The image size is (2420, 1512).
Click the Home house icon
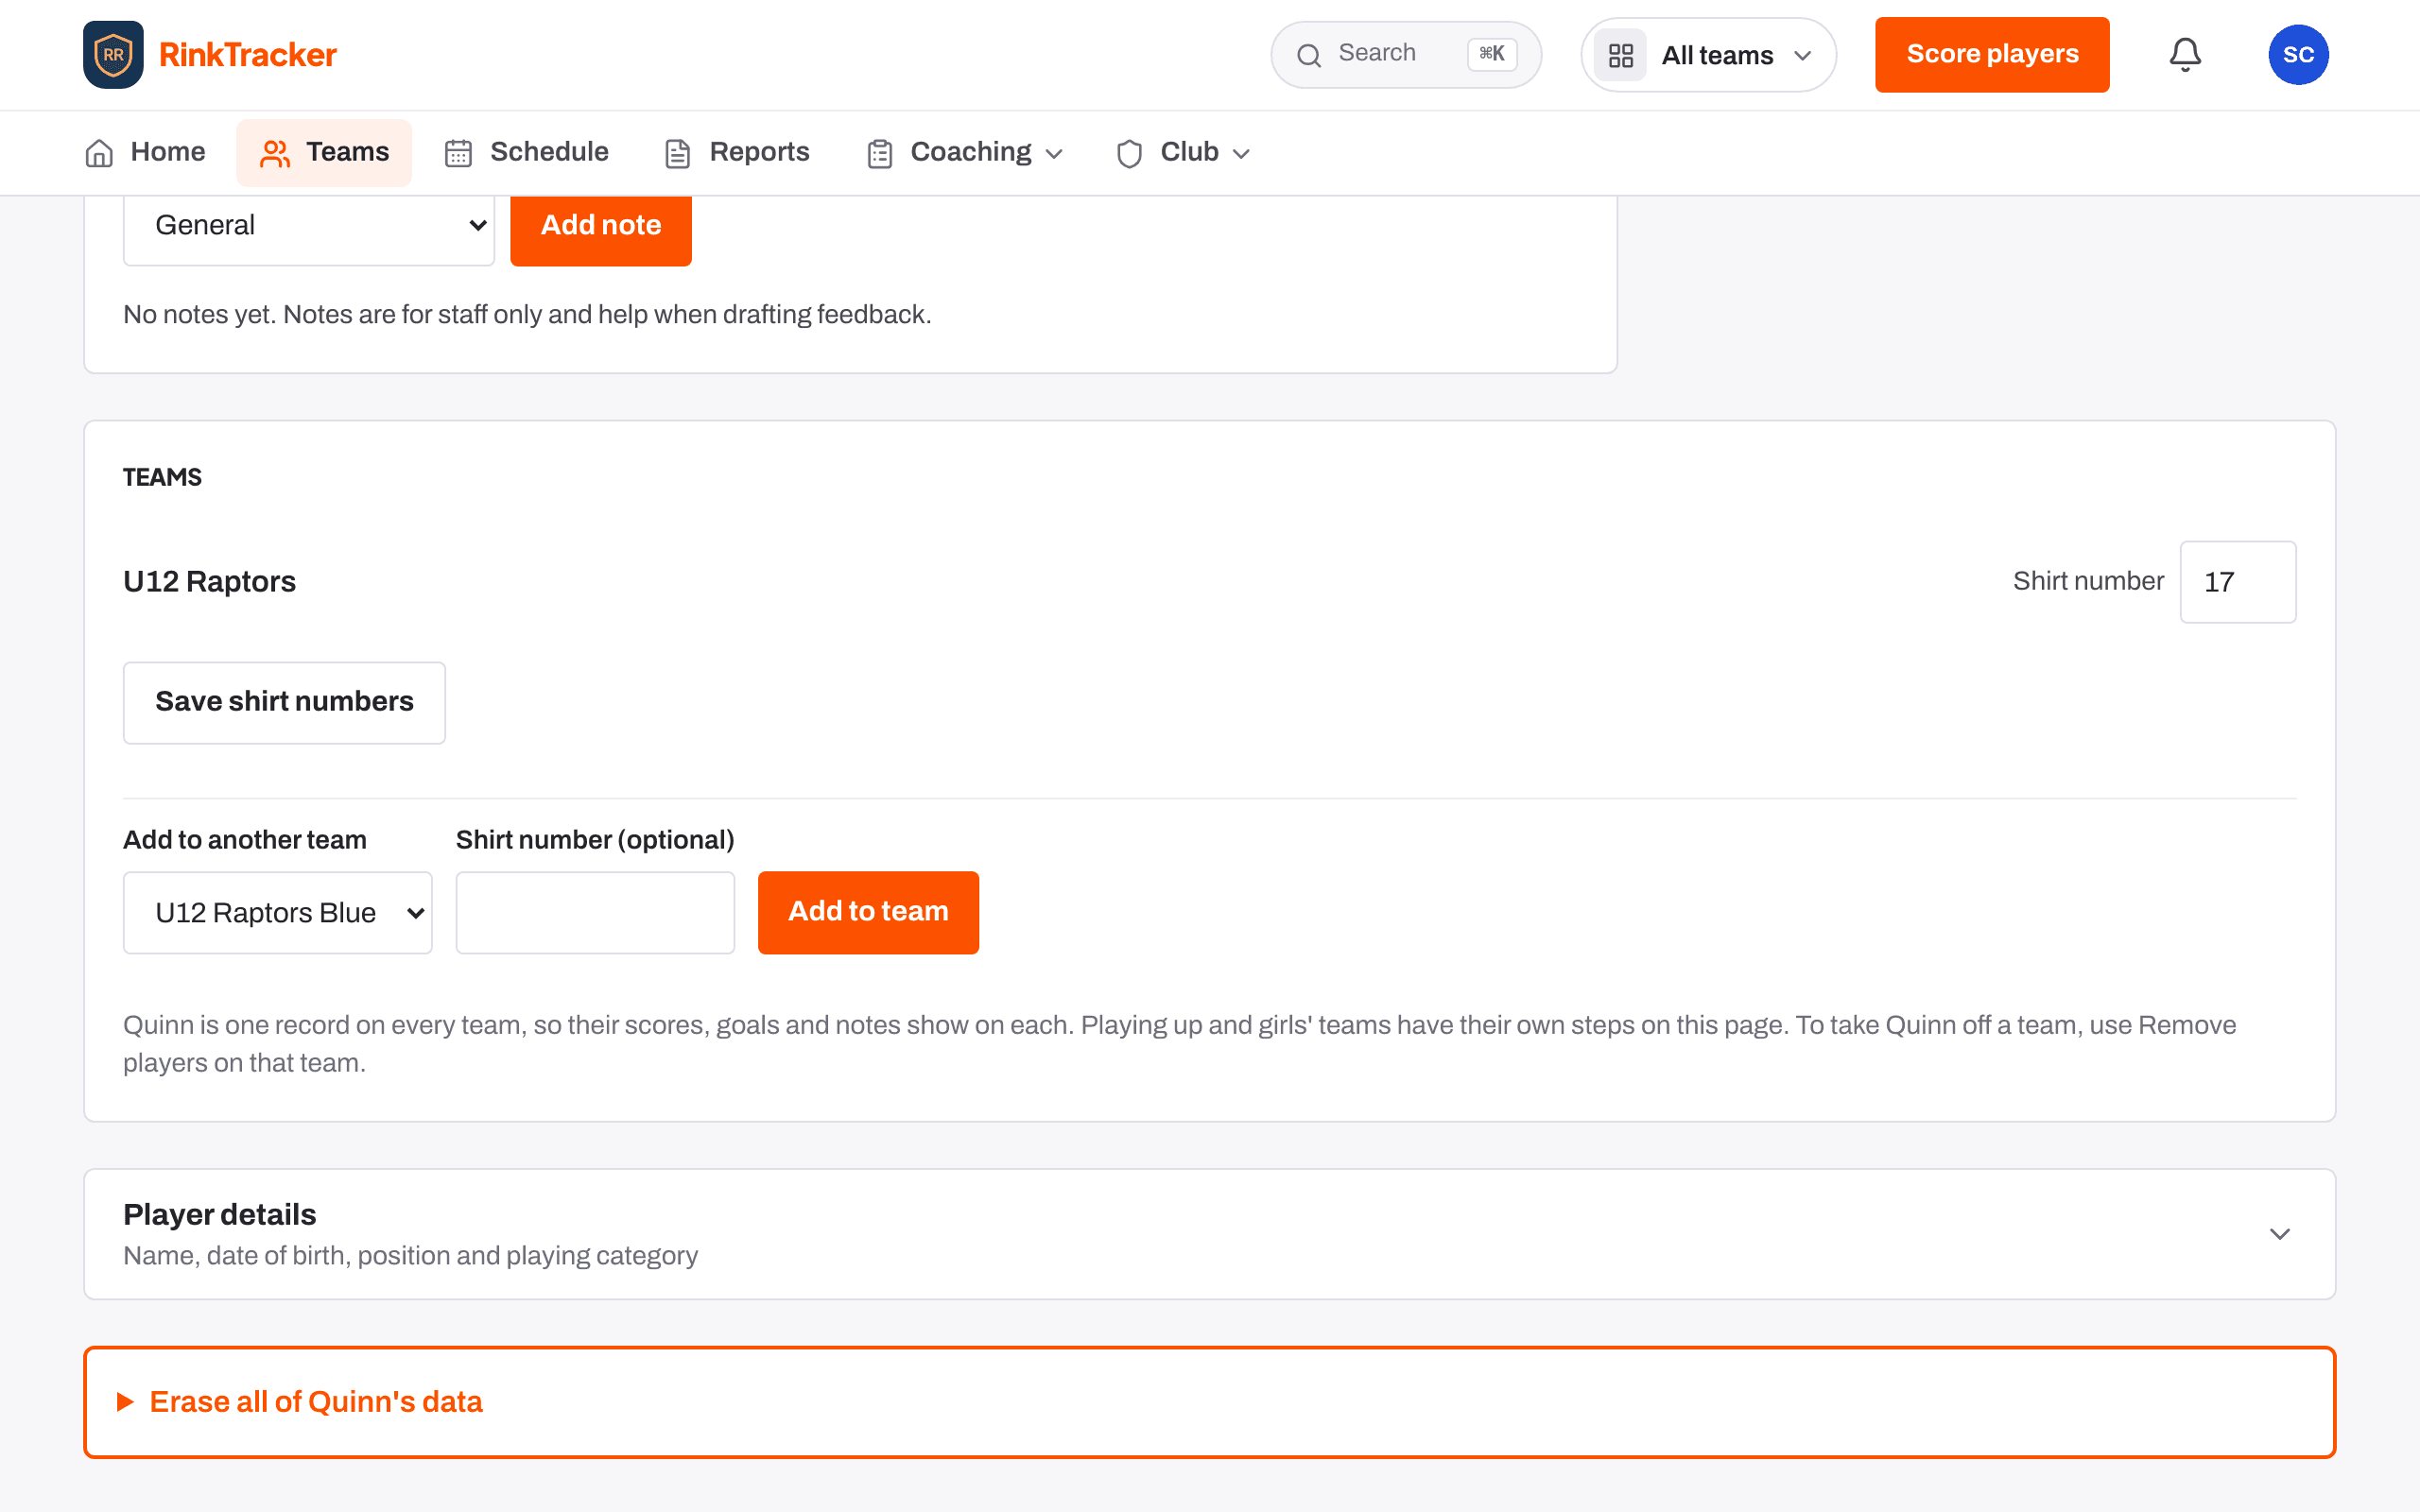click(99, 153)
